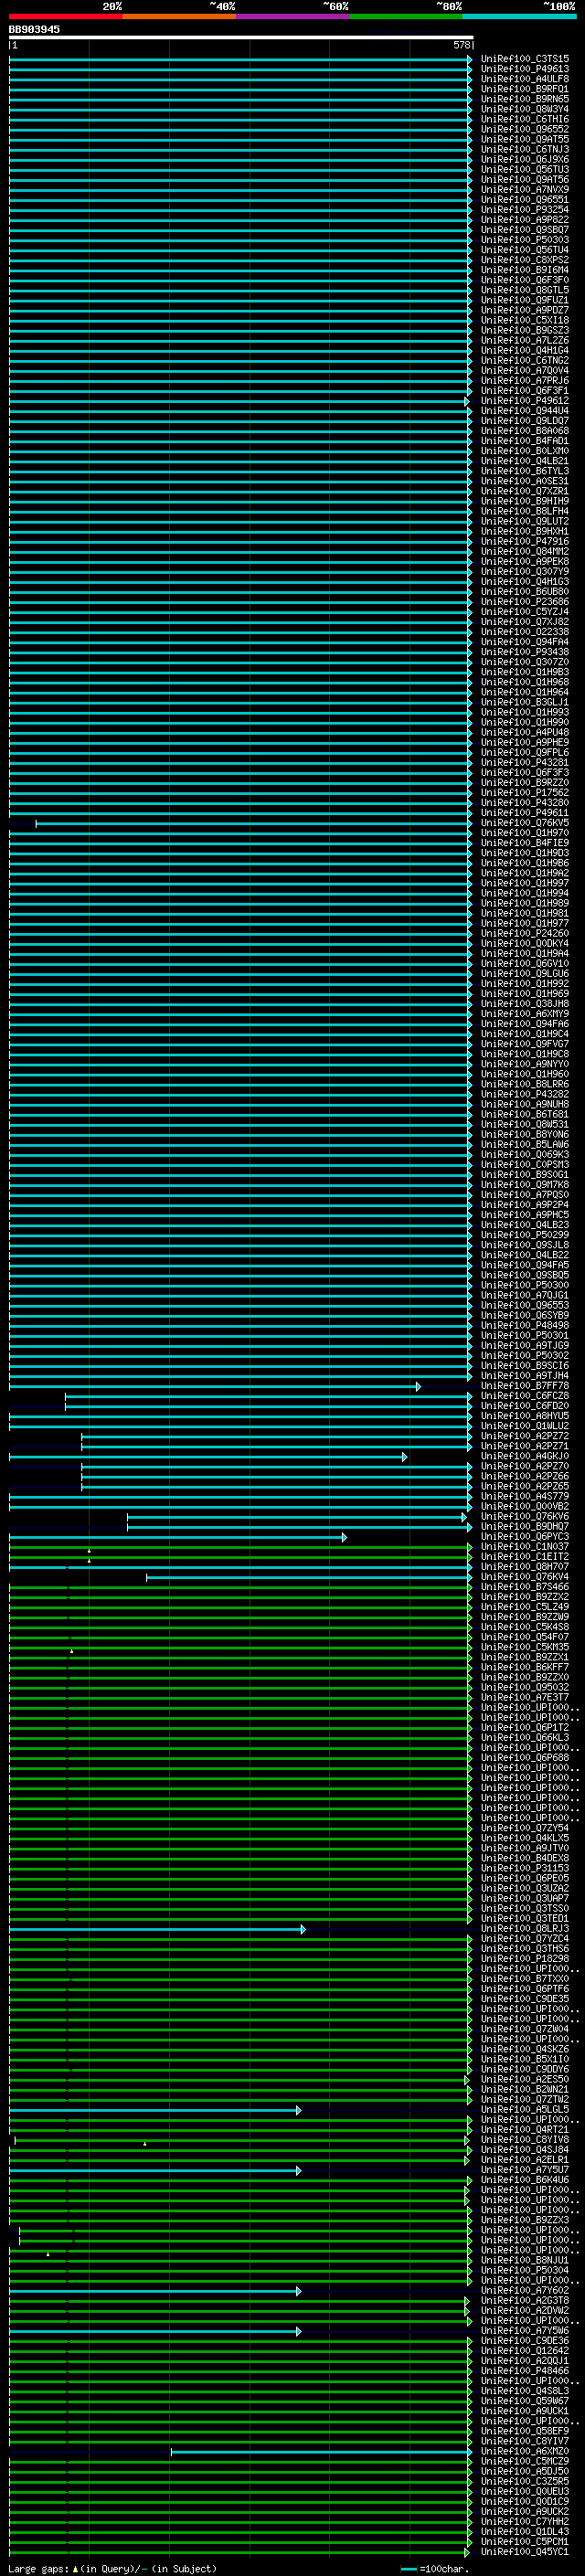This screenshot has height=2576, width=585.
Task: Click the UniRef100_B7S466 label
Action: (525, 1587)
